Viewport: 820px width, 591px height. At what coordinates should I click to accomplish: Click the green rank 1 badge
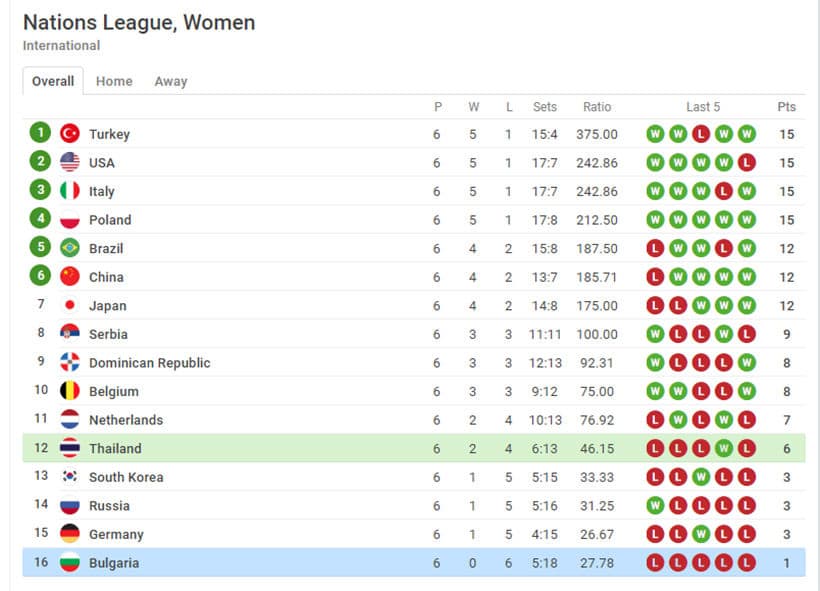pos(40,133)
